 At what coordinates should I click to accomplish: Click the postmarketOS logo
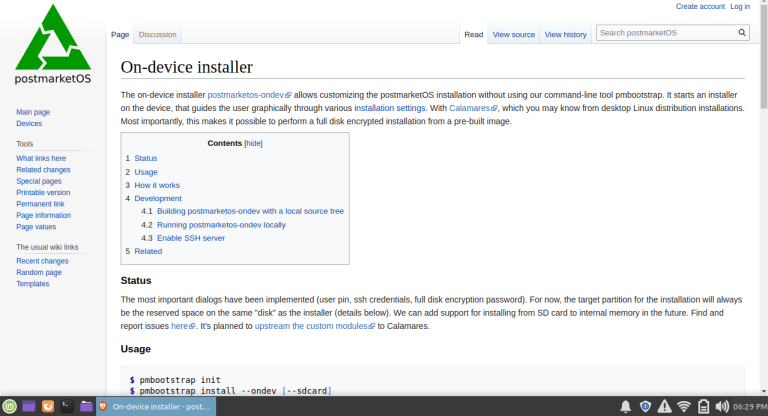53,44
